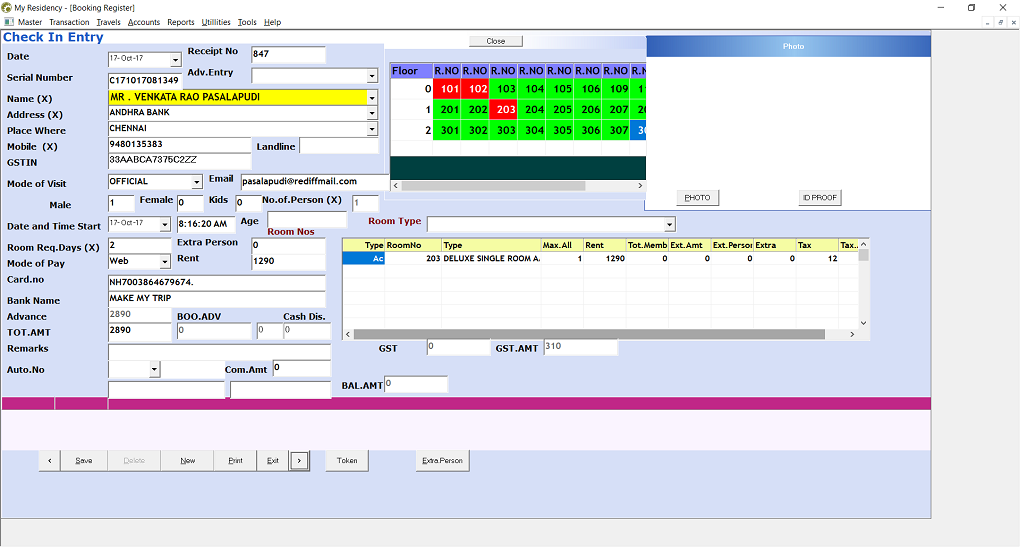Image resolution: width=1020 pixels, height=547 pixels.
Task: Select green room 305 in grid
Action: pyautogui.click(x=562, y=130)
